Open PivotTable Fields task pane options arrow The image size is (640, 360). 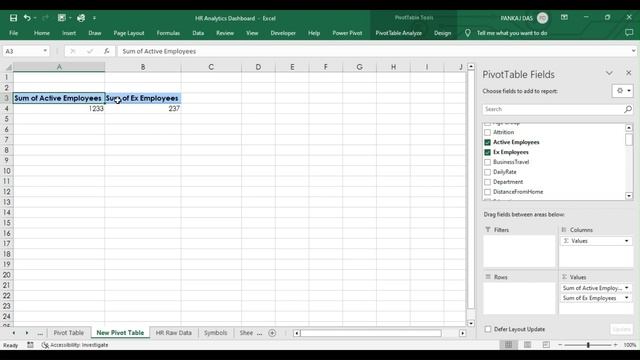609,73
